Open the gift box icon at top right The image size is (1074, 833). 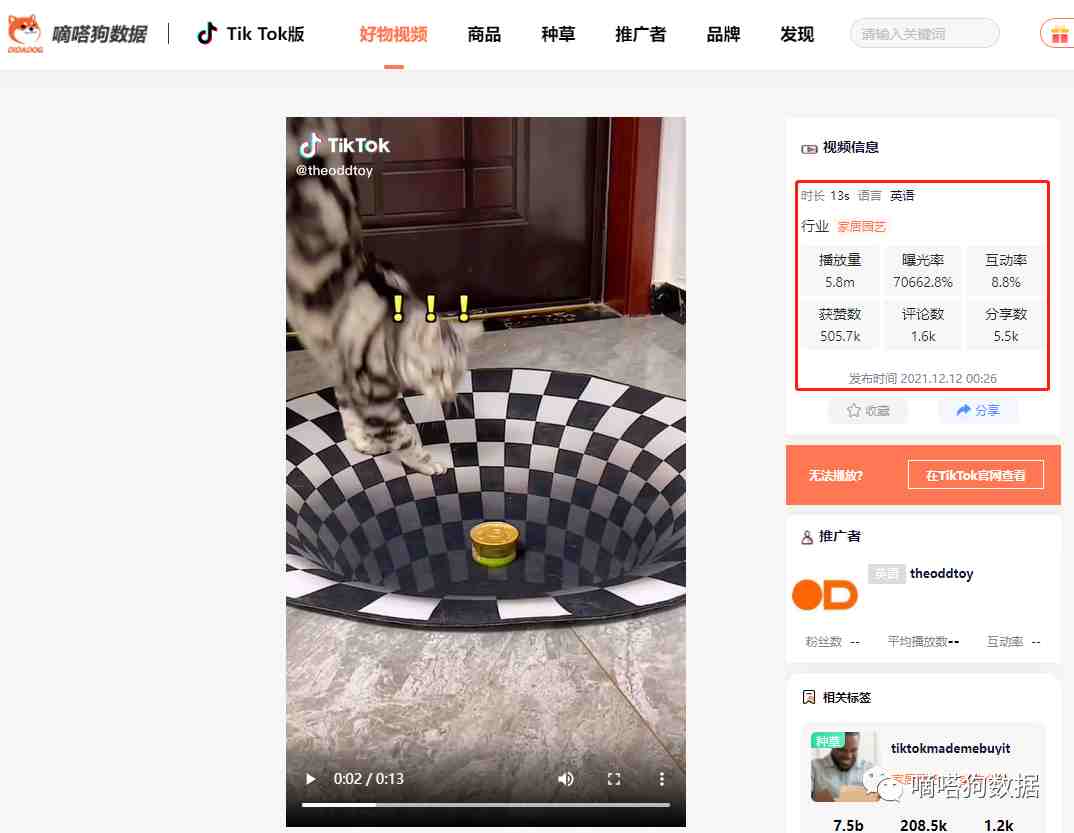[1059, 34]
